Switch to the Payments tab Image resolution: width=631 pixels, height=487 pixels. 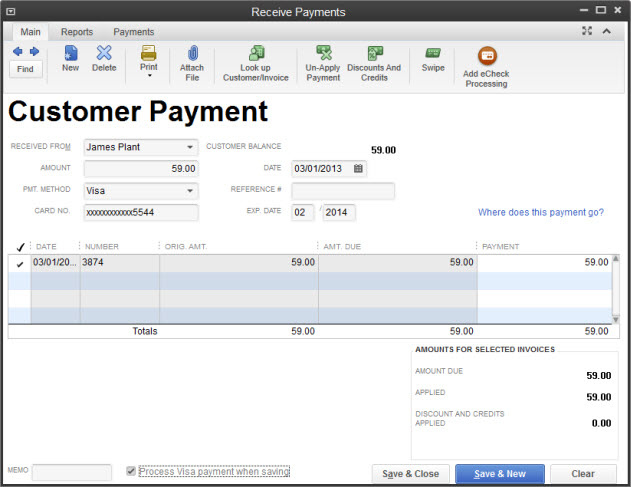coord(133,32)
